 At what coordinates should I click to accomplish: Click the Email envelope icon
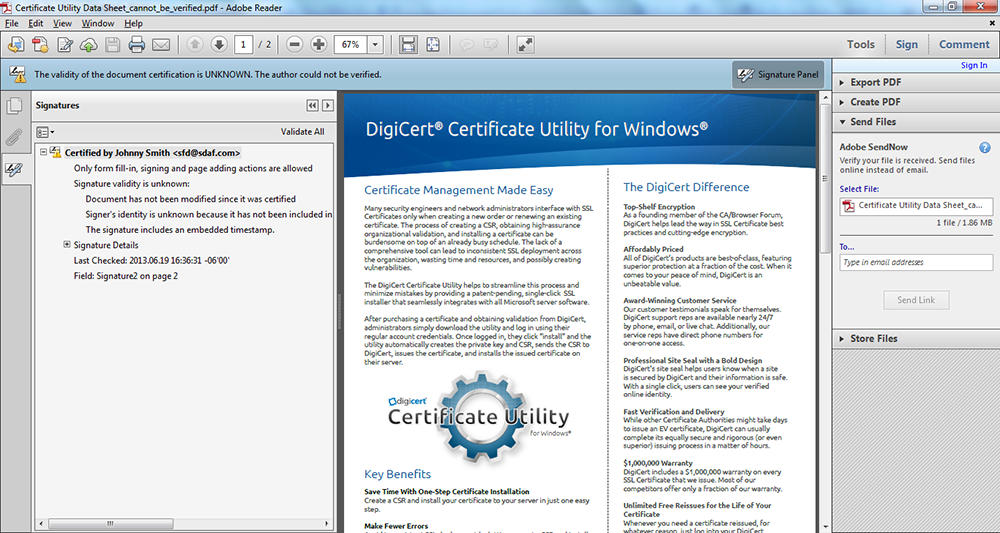pyautogui.click(x=161, y=45)
